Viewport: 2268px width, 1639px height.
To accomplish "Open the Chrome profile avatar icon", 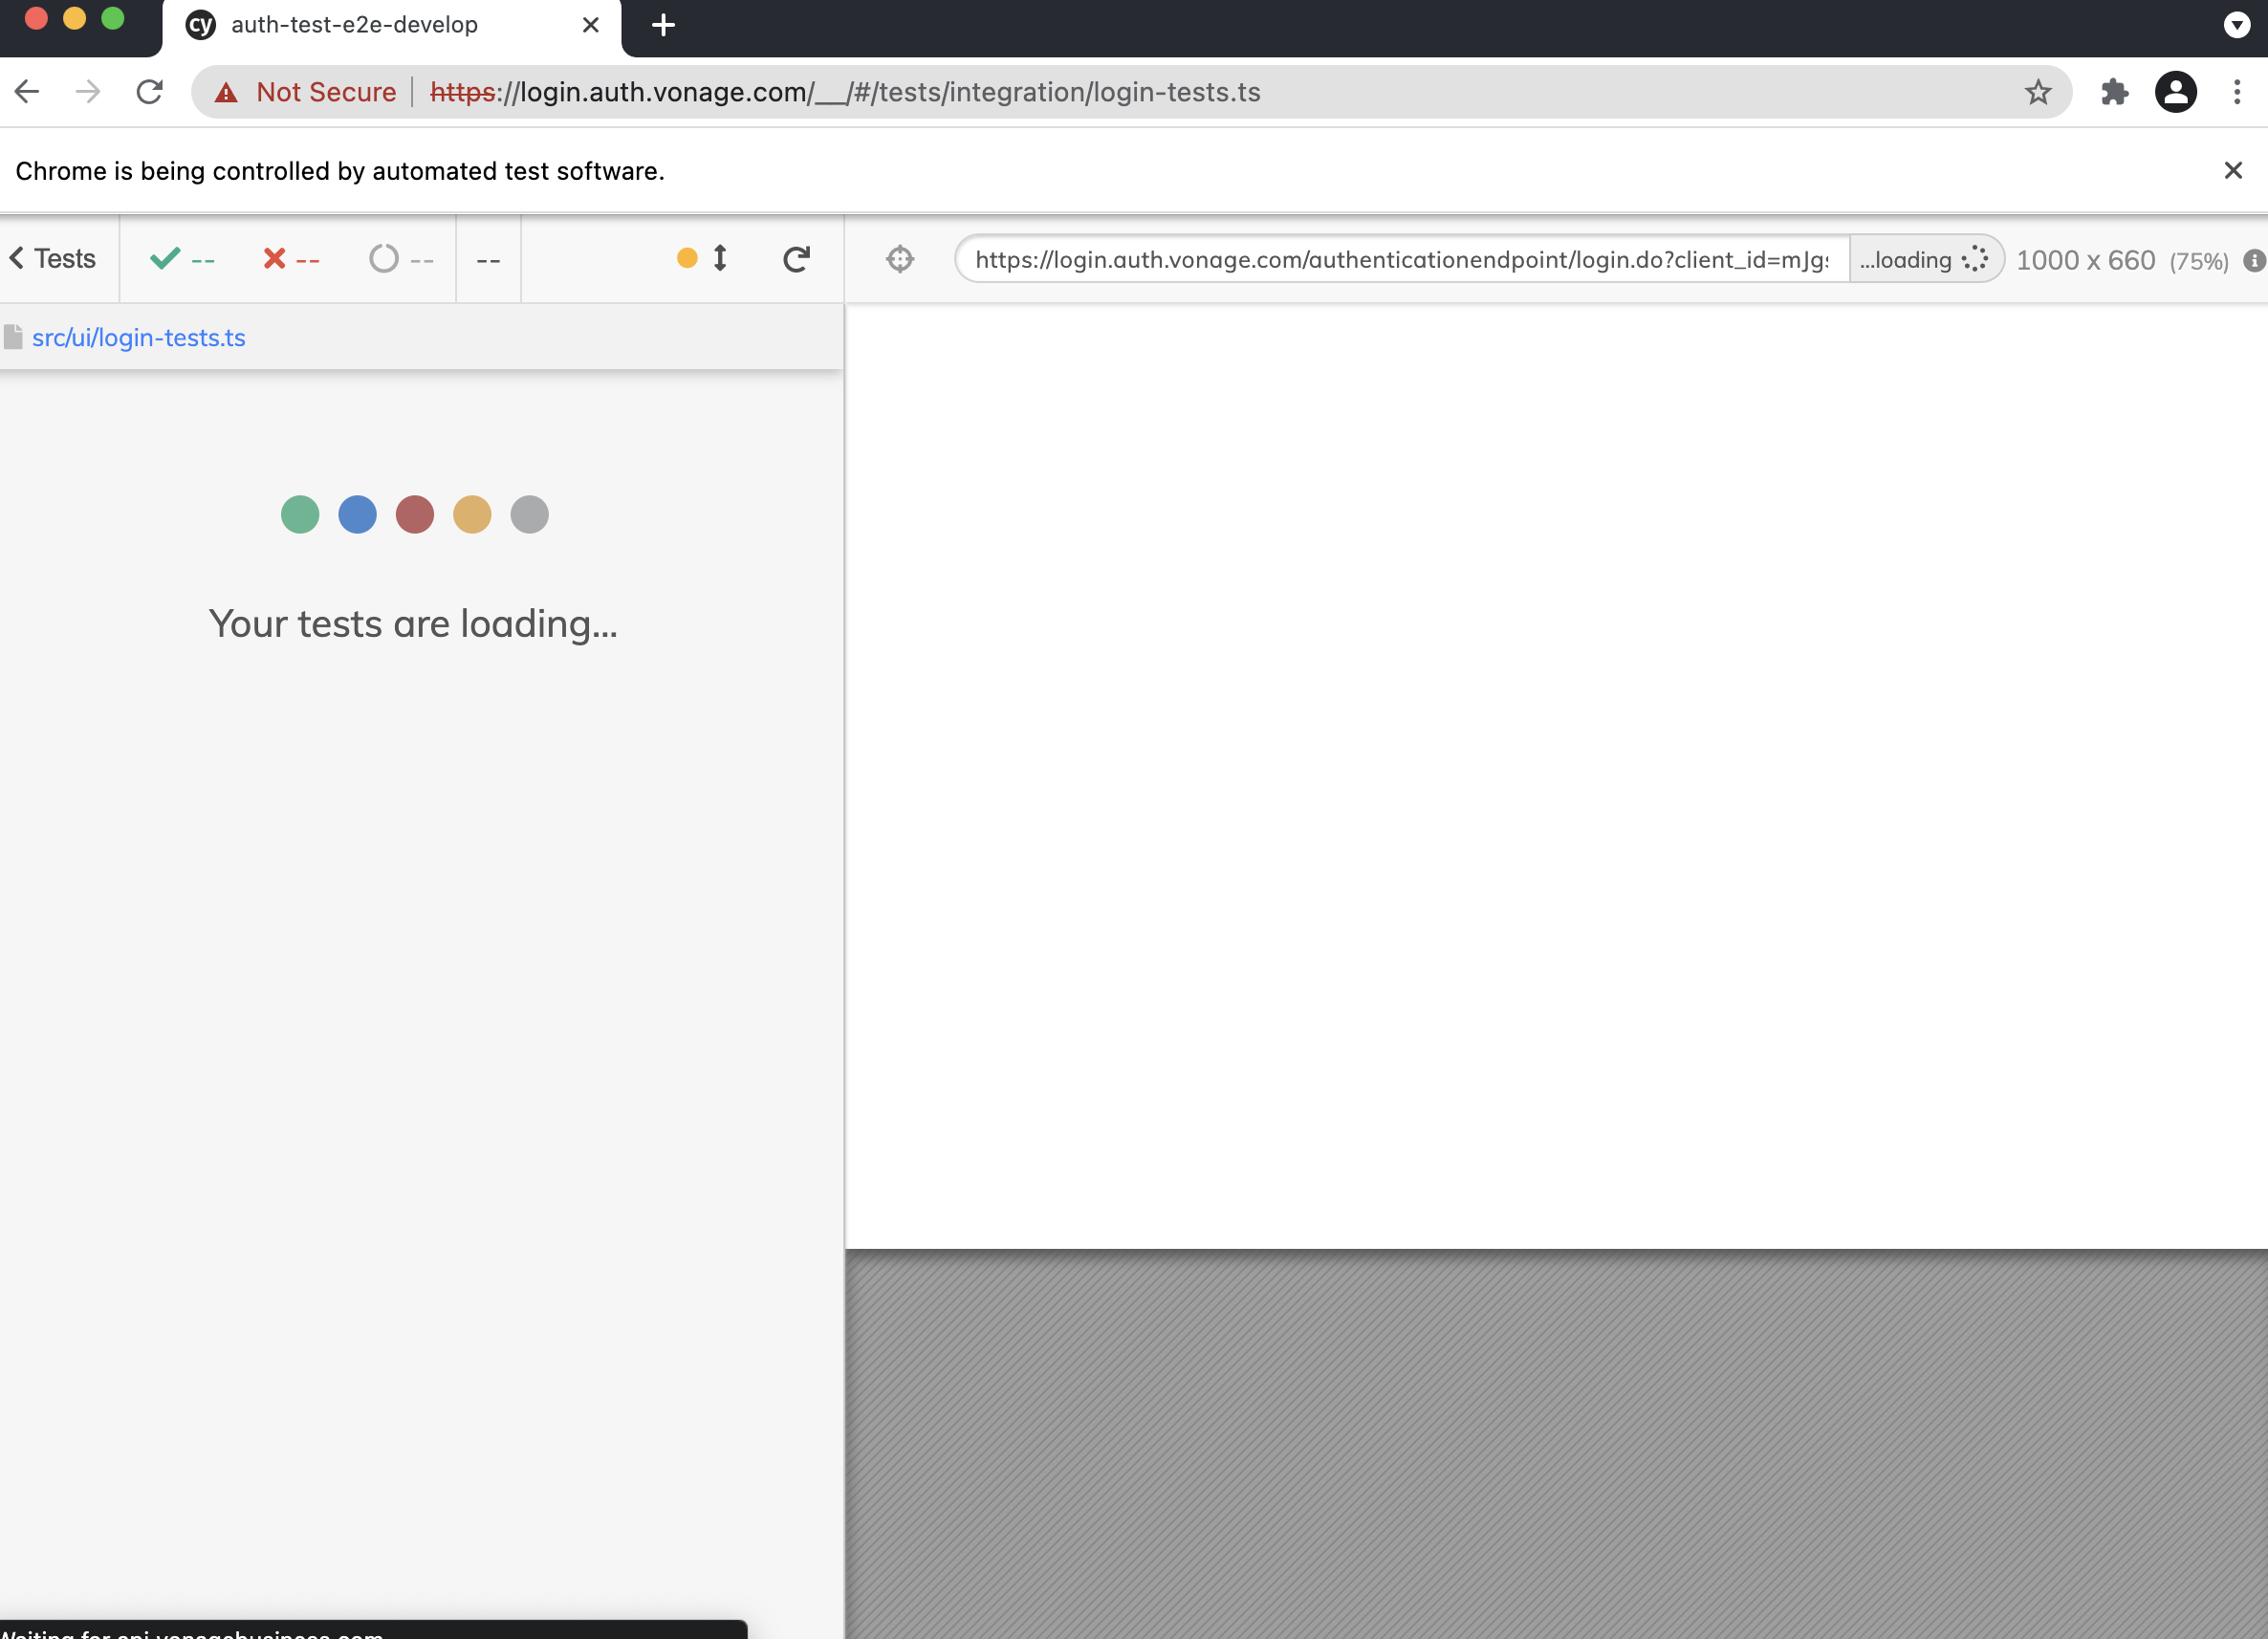I will click(2175, 92).
